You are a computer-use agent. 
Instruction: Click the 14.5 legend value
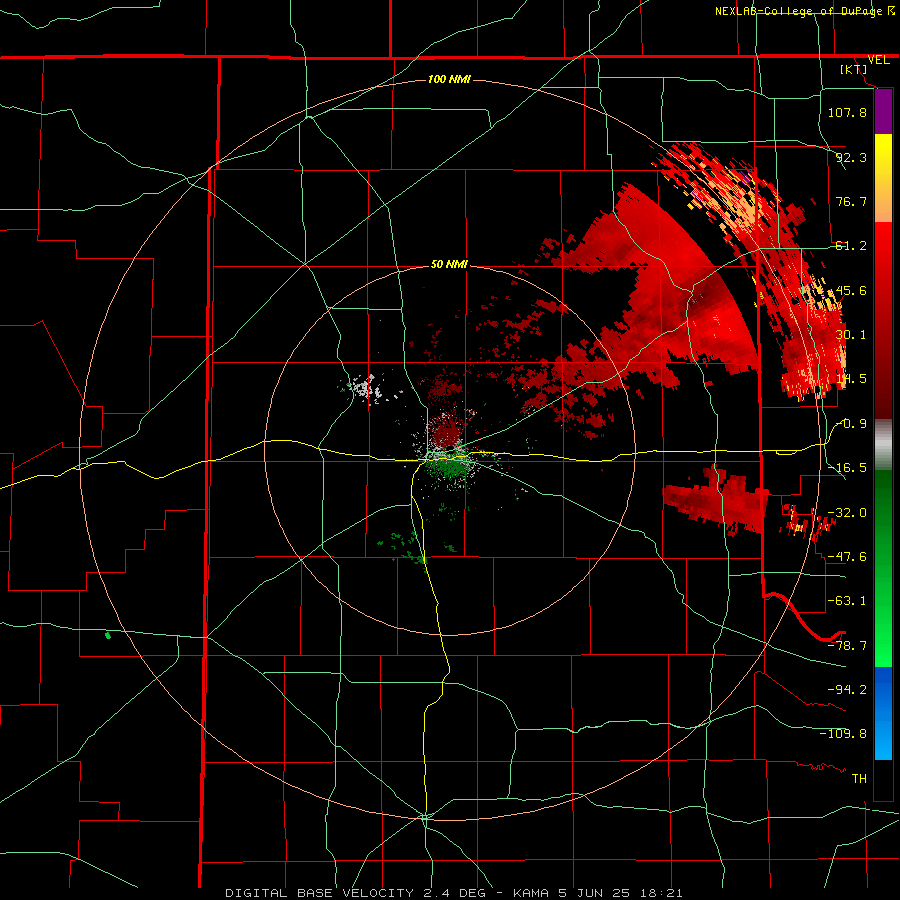point(851,379)
